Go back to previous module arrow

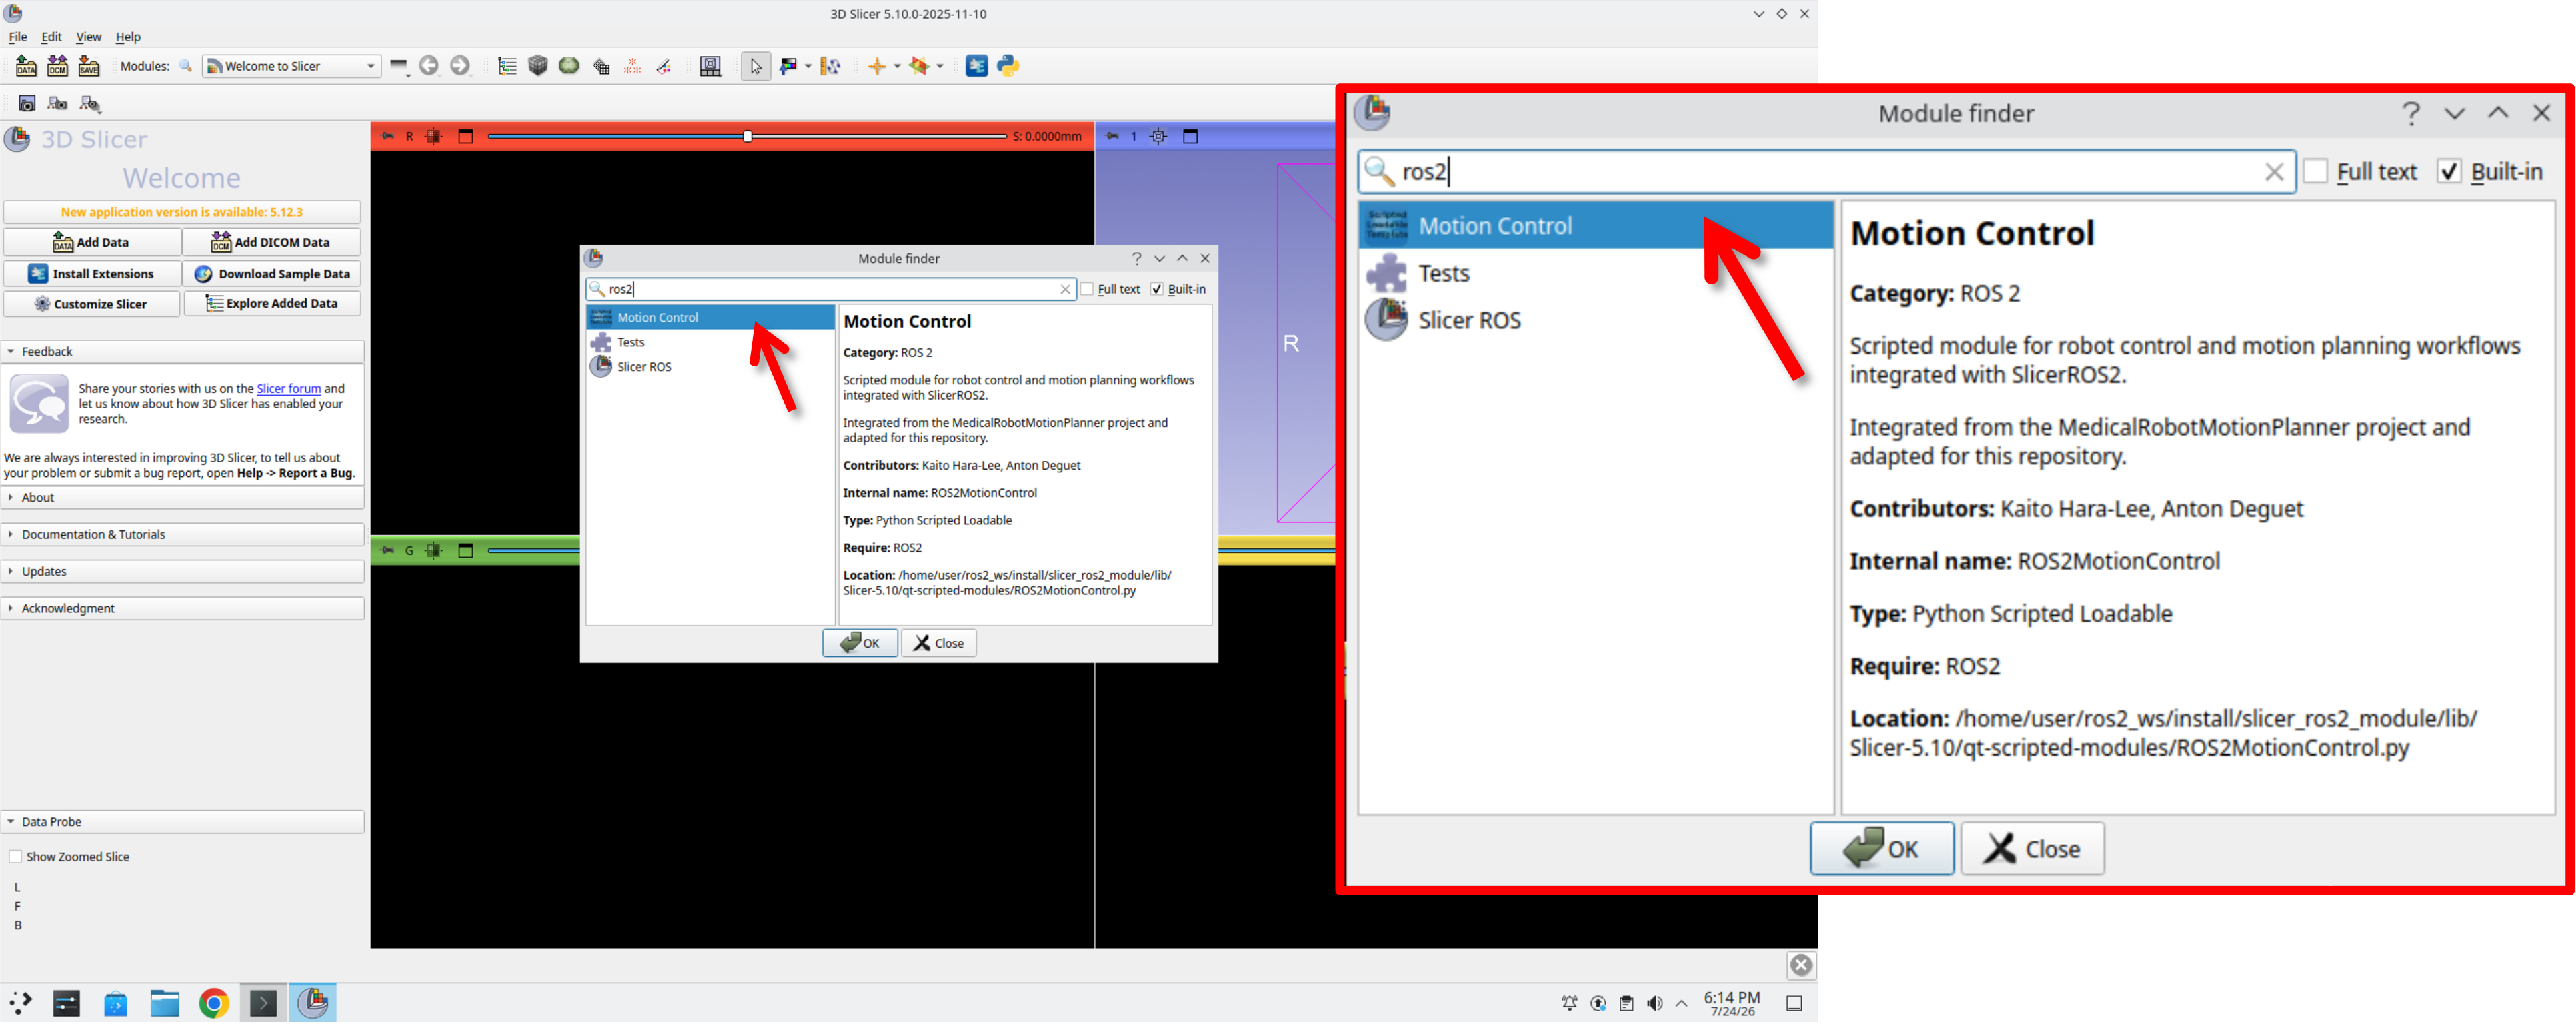(429, 66)
